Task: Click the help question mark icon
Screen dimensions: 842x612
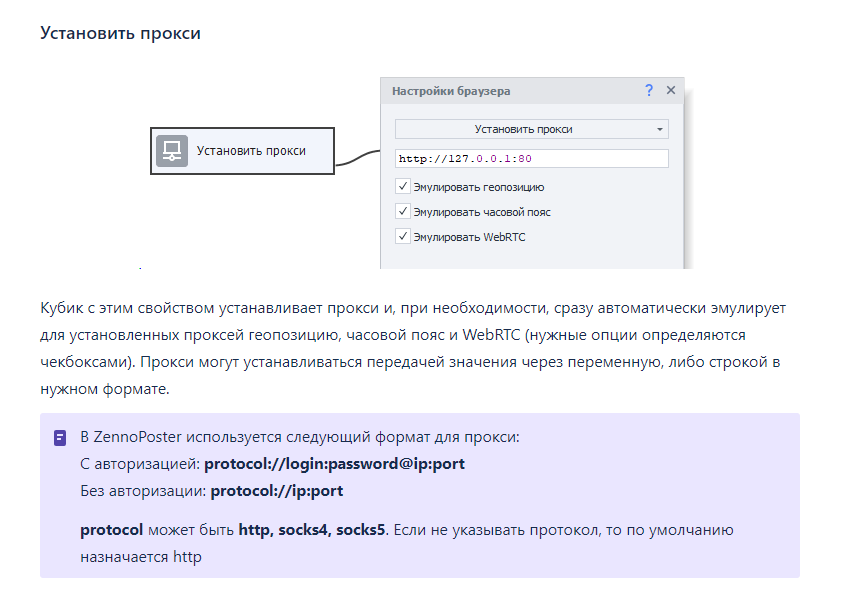Action: (649, 90)
